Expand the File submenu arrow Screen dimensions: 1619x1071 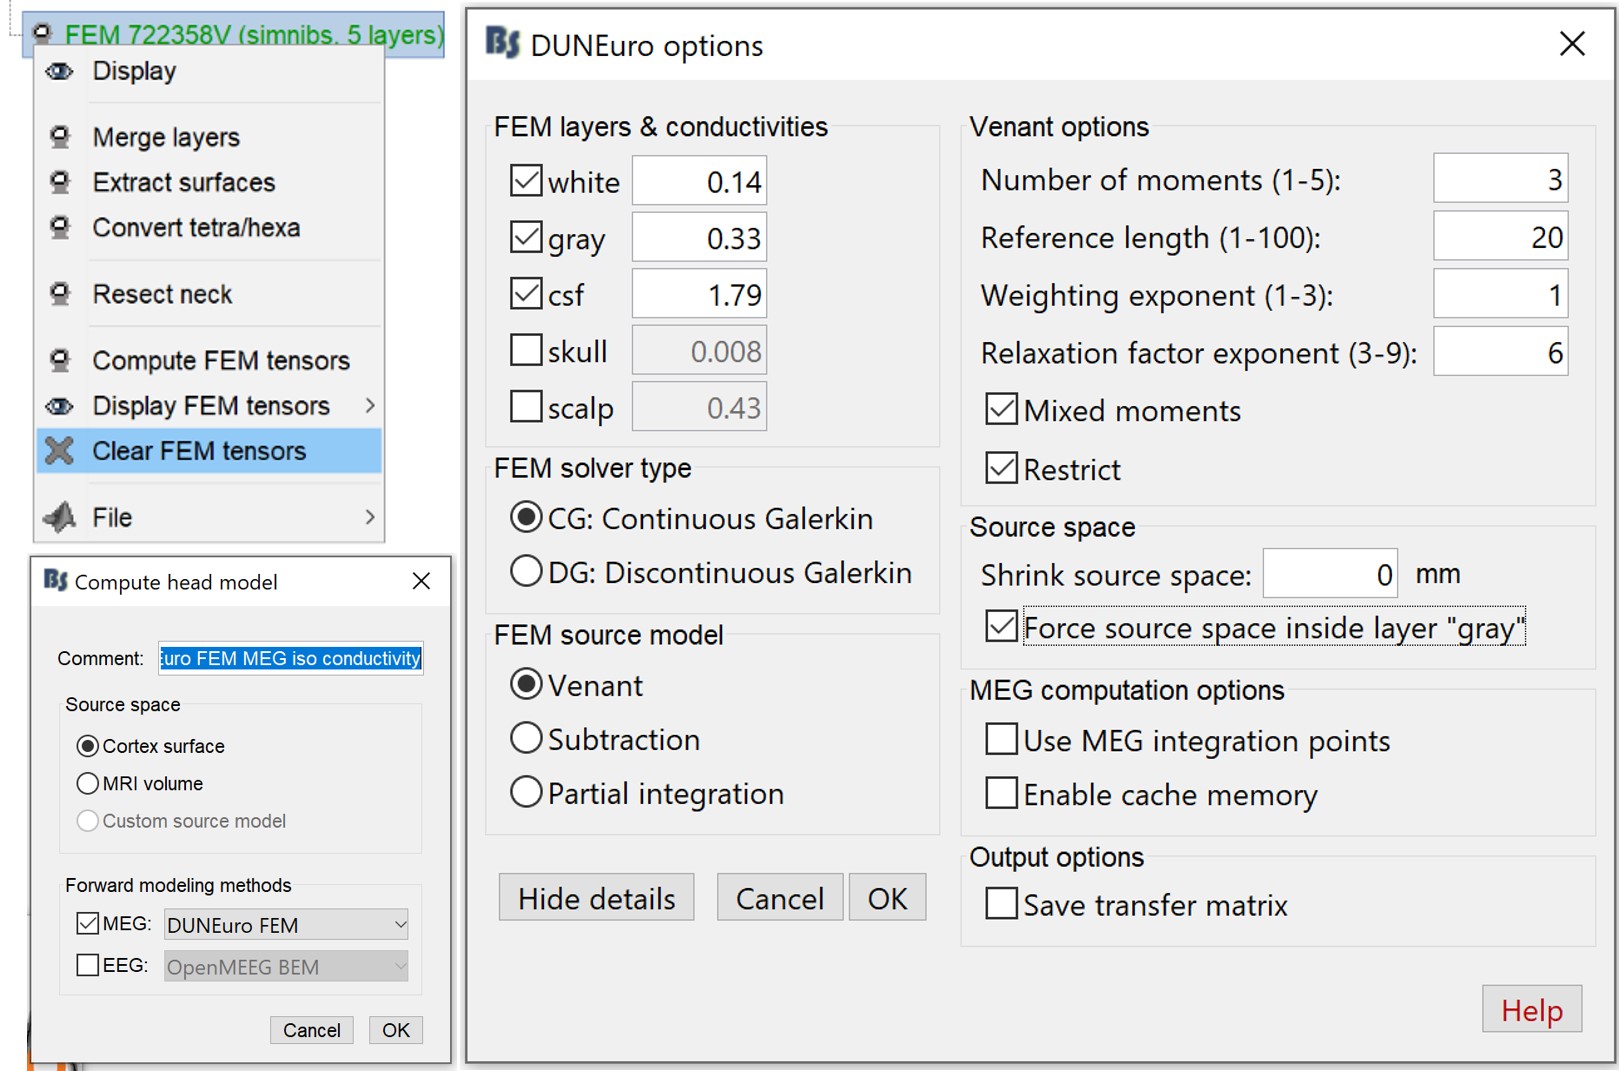point(370,517)
